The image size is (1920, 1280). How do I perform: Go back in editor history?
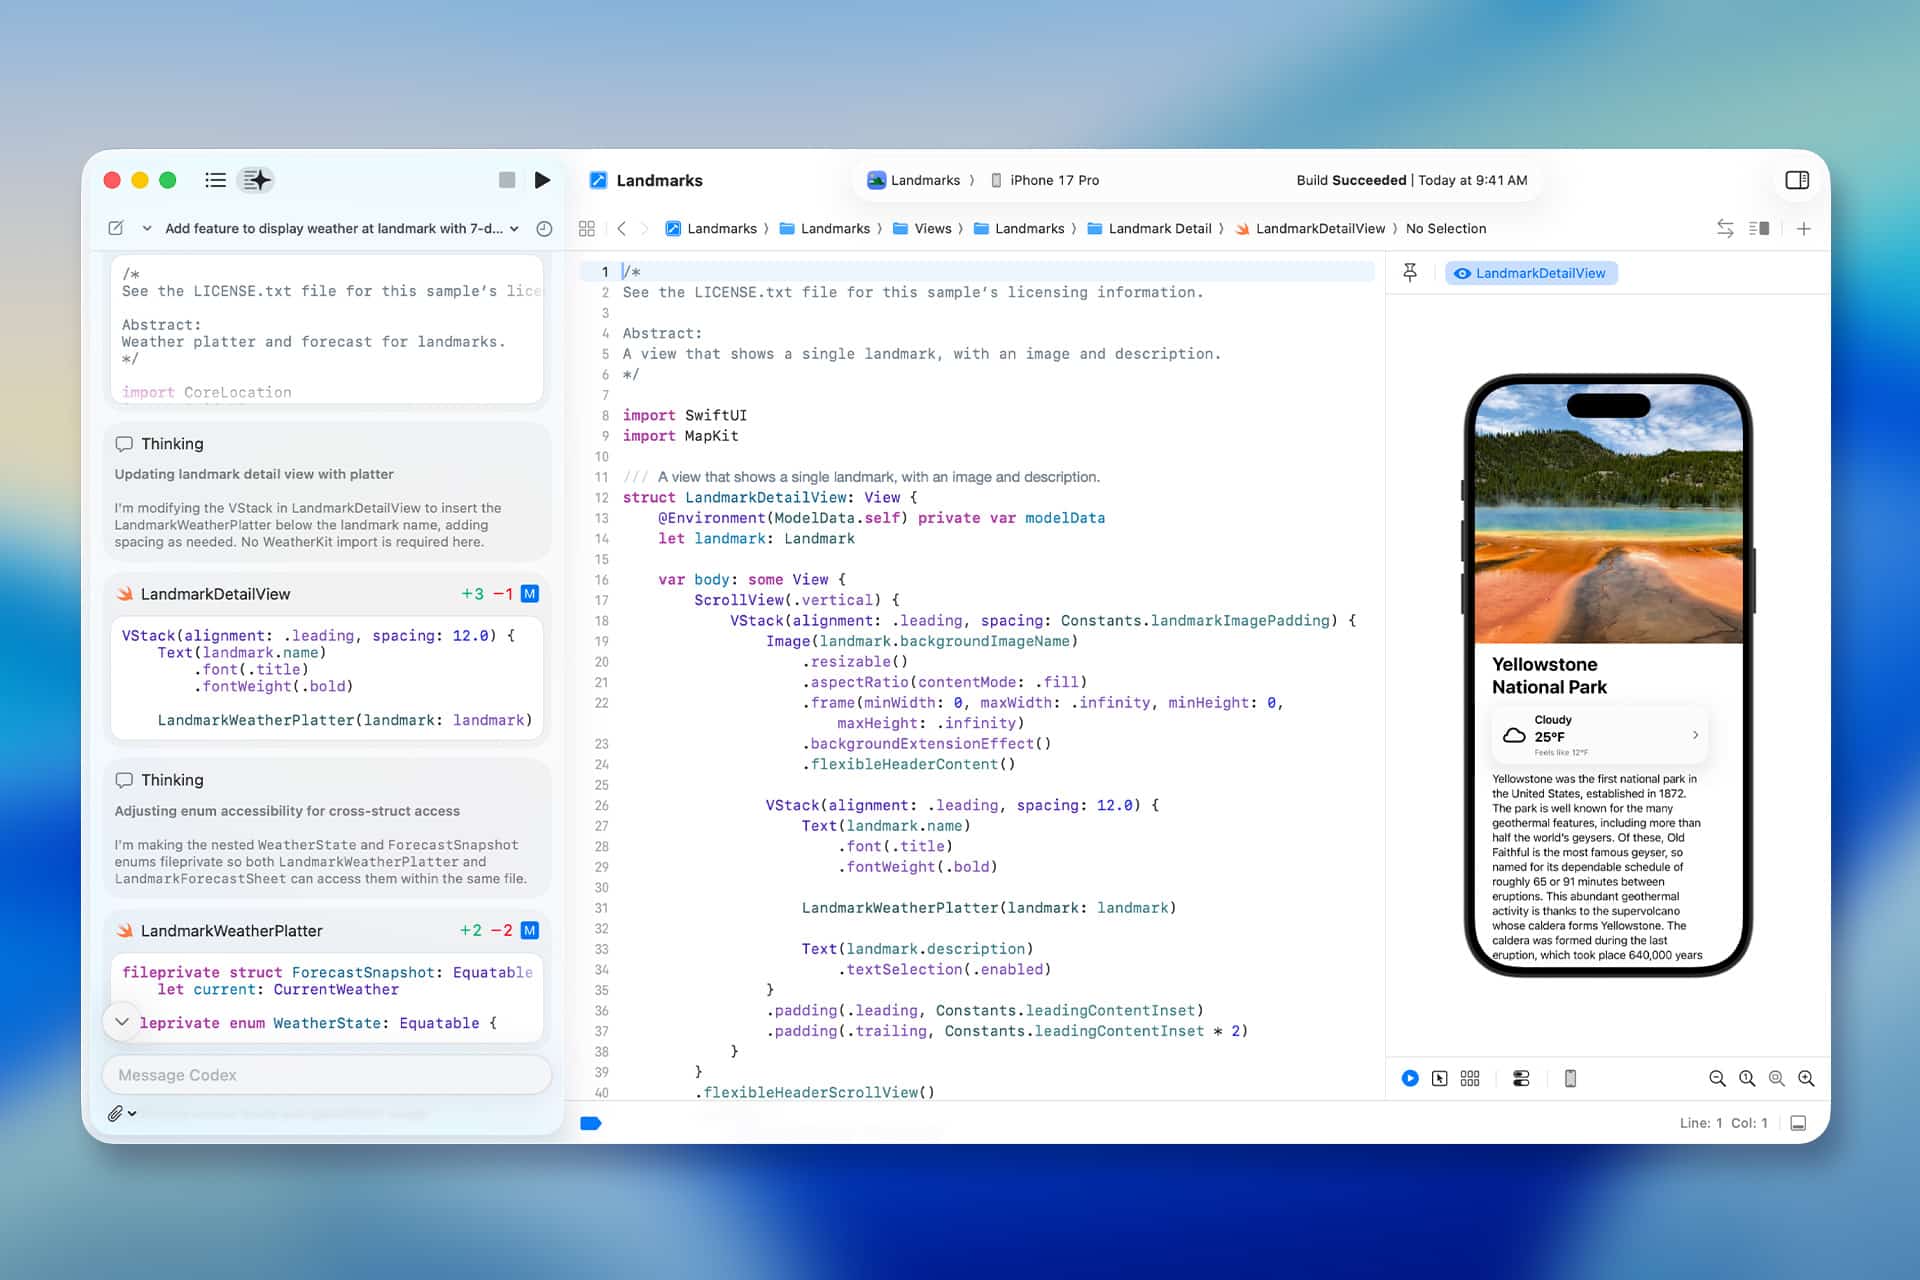pyautogui.click(x=622, y=228)
